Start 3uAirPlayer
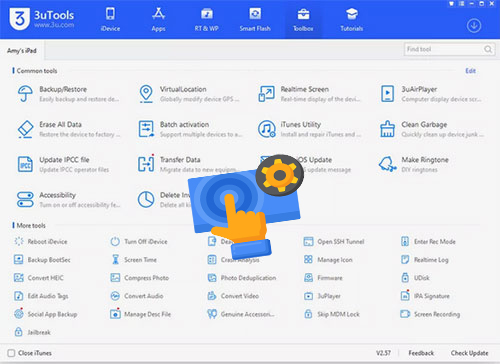500x364 pixels. point(431,94)
